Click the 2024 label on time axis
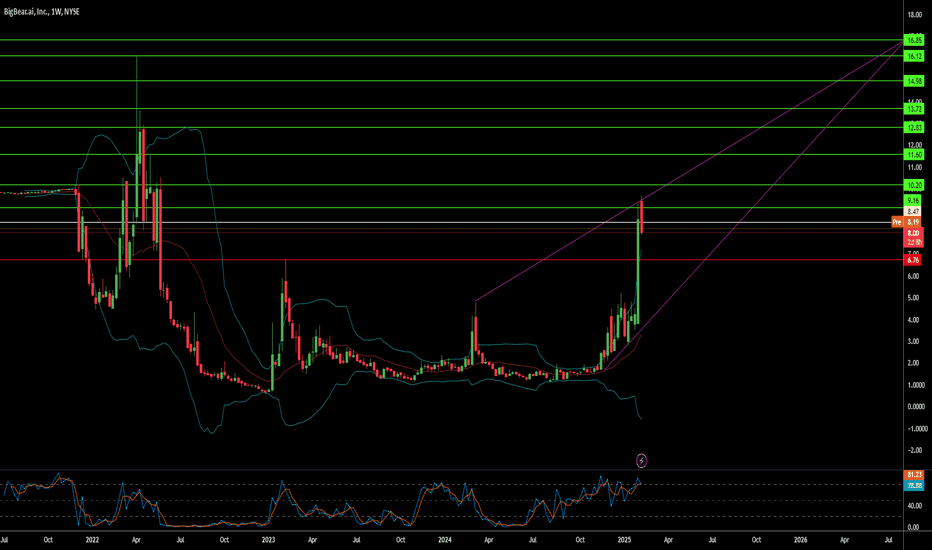The image size is (932, 550). tap(445, 540)
